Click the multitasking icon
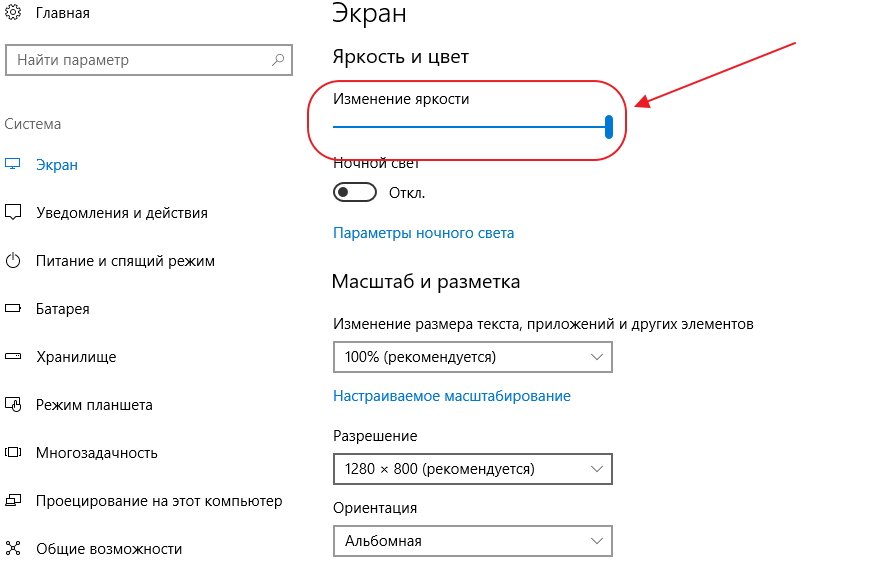Screen dimensions: 869x573 [14, 452]
